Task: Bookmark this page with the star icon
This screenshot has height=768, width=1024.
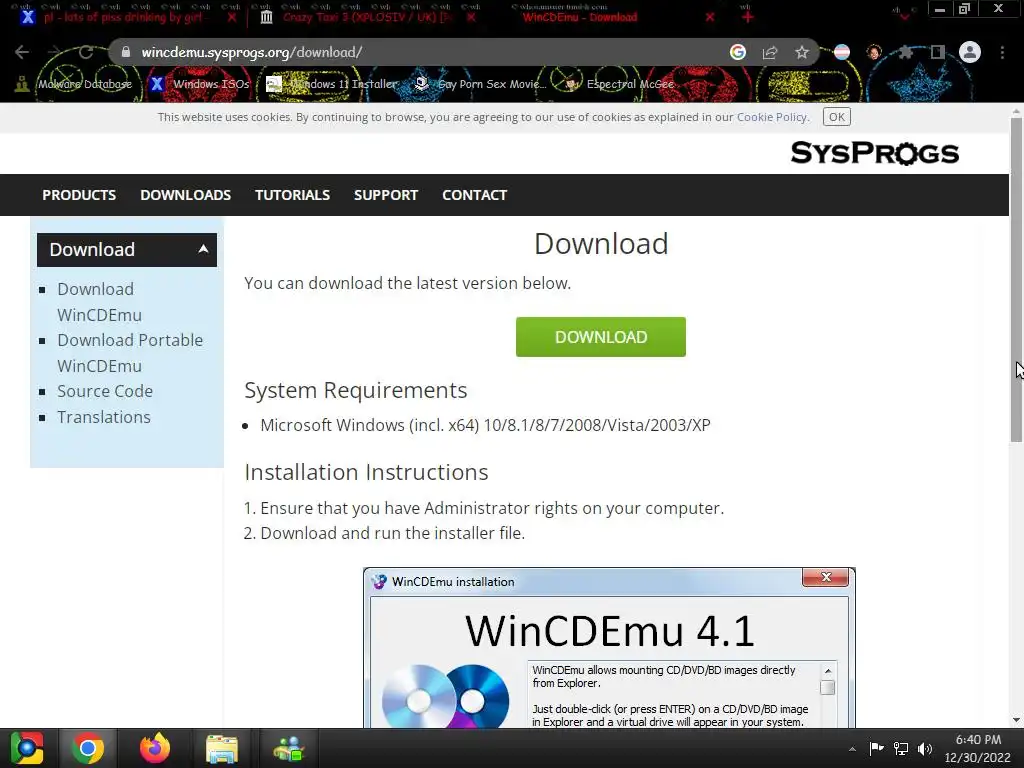Action: [x=802, y=52]
